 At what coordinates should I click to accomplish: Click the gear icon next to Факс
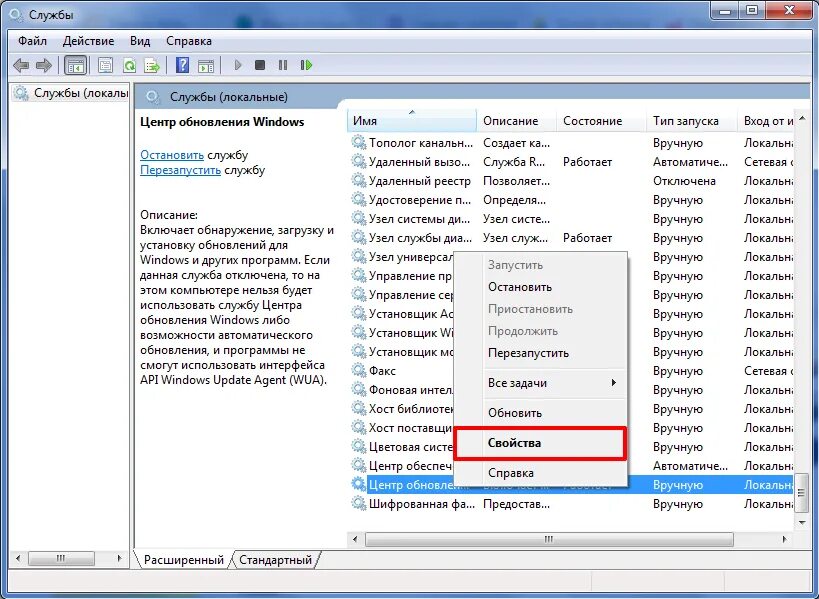pos(358,370)
